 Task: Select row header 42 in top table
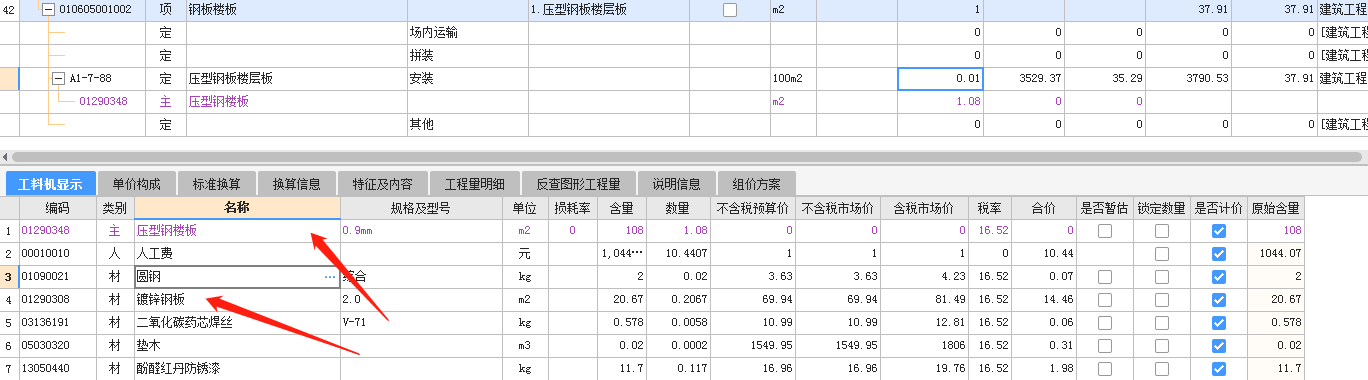tap(9, 10)
